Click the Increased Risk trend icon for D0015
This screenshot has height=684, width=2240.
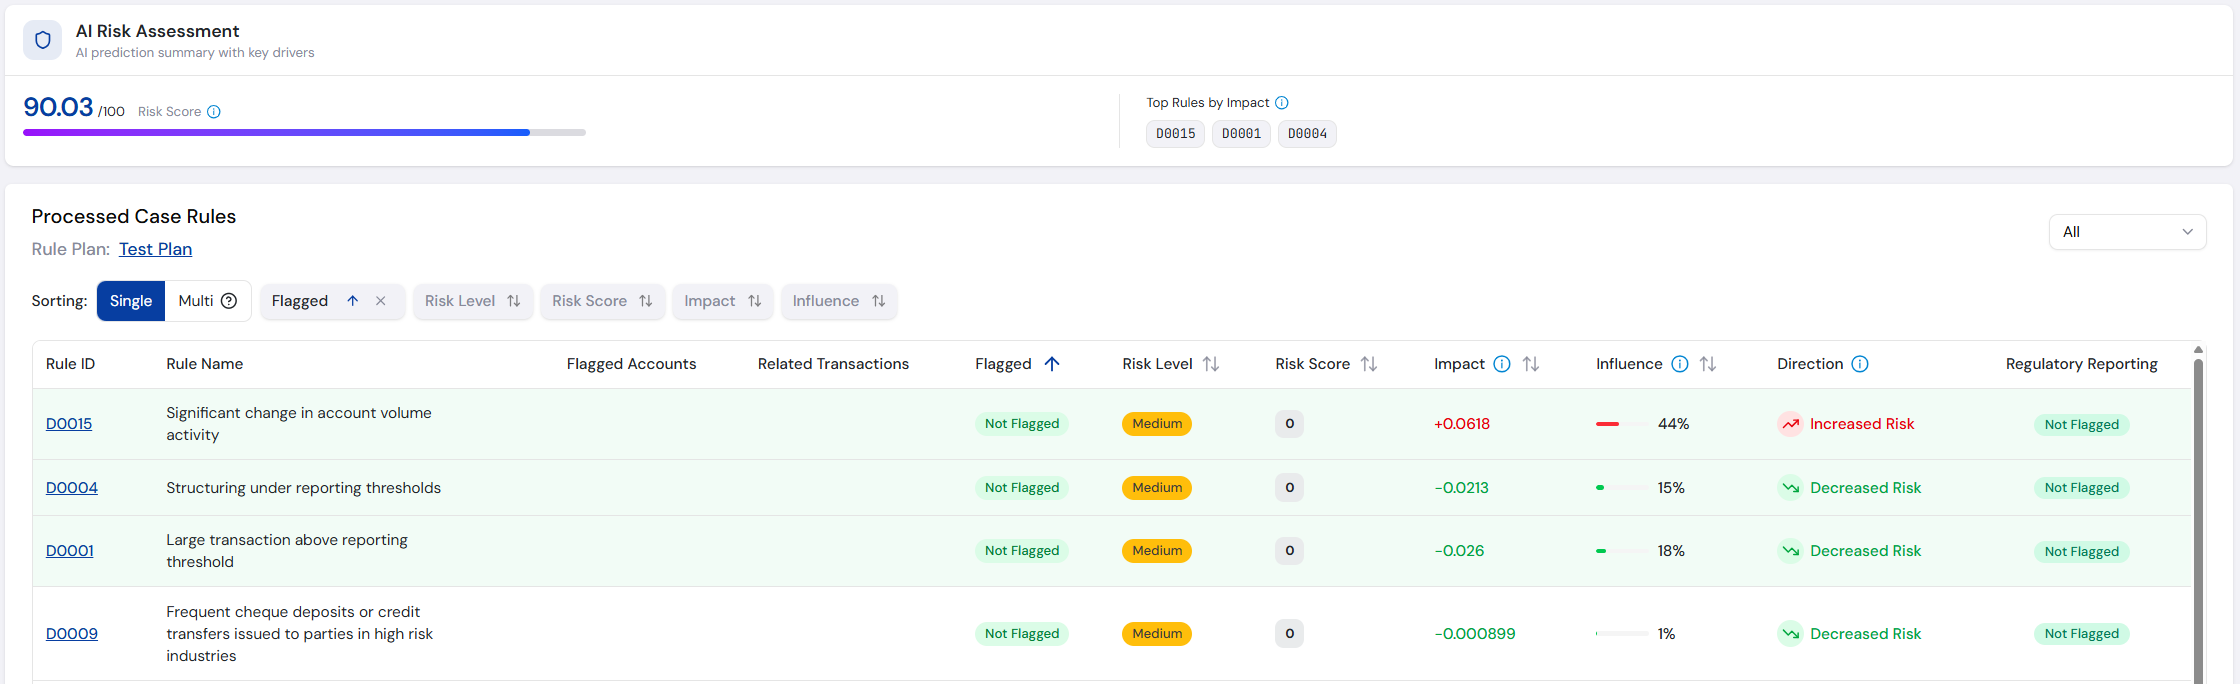[1790, 424]
